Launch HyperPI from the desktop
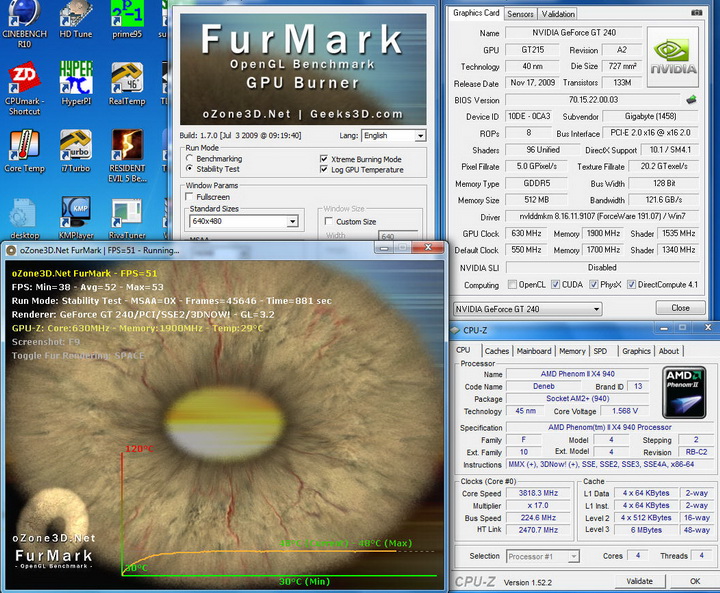This screenshot has width=720, height=593. pyautogui.click(x=76, y=83)
